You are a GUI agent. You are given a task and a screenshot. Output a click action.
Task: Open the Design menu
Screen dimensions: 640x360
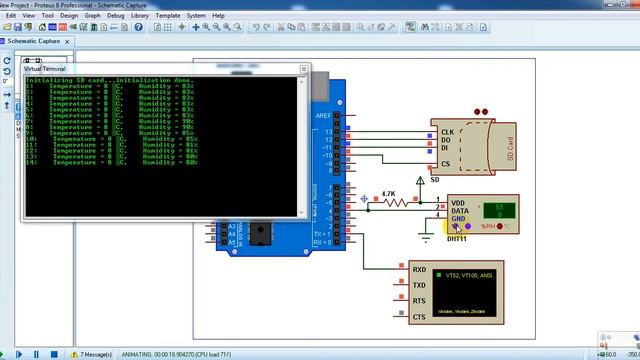69,16
